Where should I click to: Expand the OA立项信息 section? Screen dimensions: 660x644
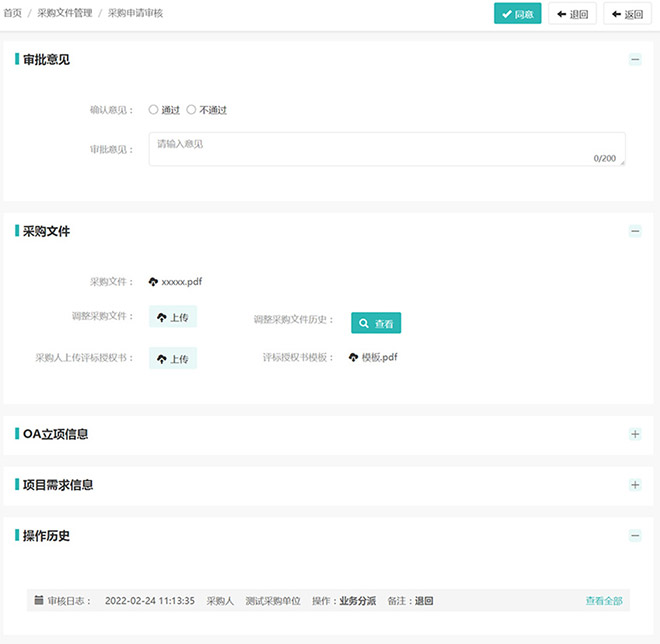click(635, 434)
